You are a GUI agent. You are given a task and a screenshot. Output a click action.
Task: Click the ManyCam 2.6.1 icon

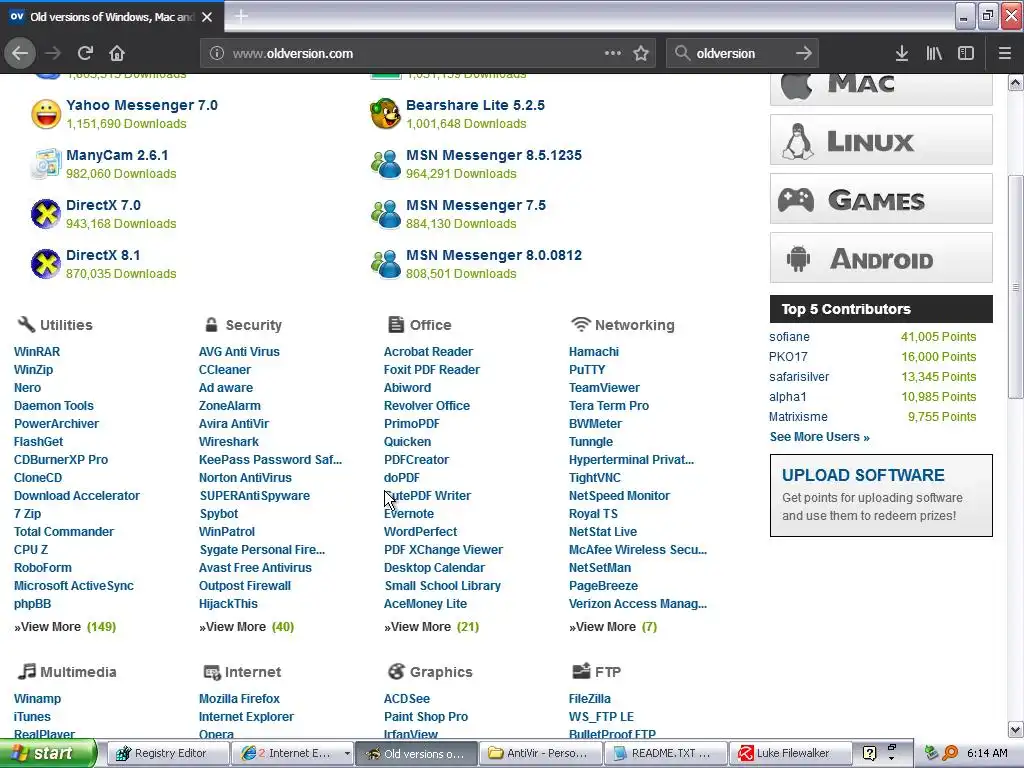[46, 164]
